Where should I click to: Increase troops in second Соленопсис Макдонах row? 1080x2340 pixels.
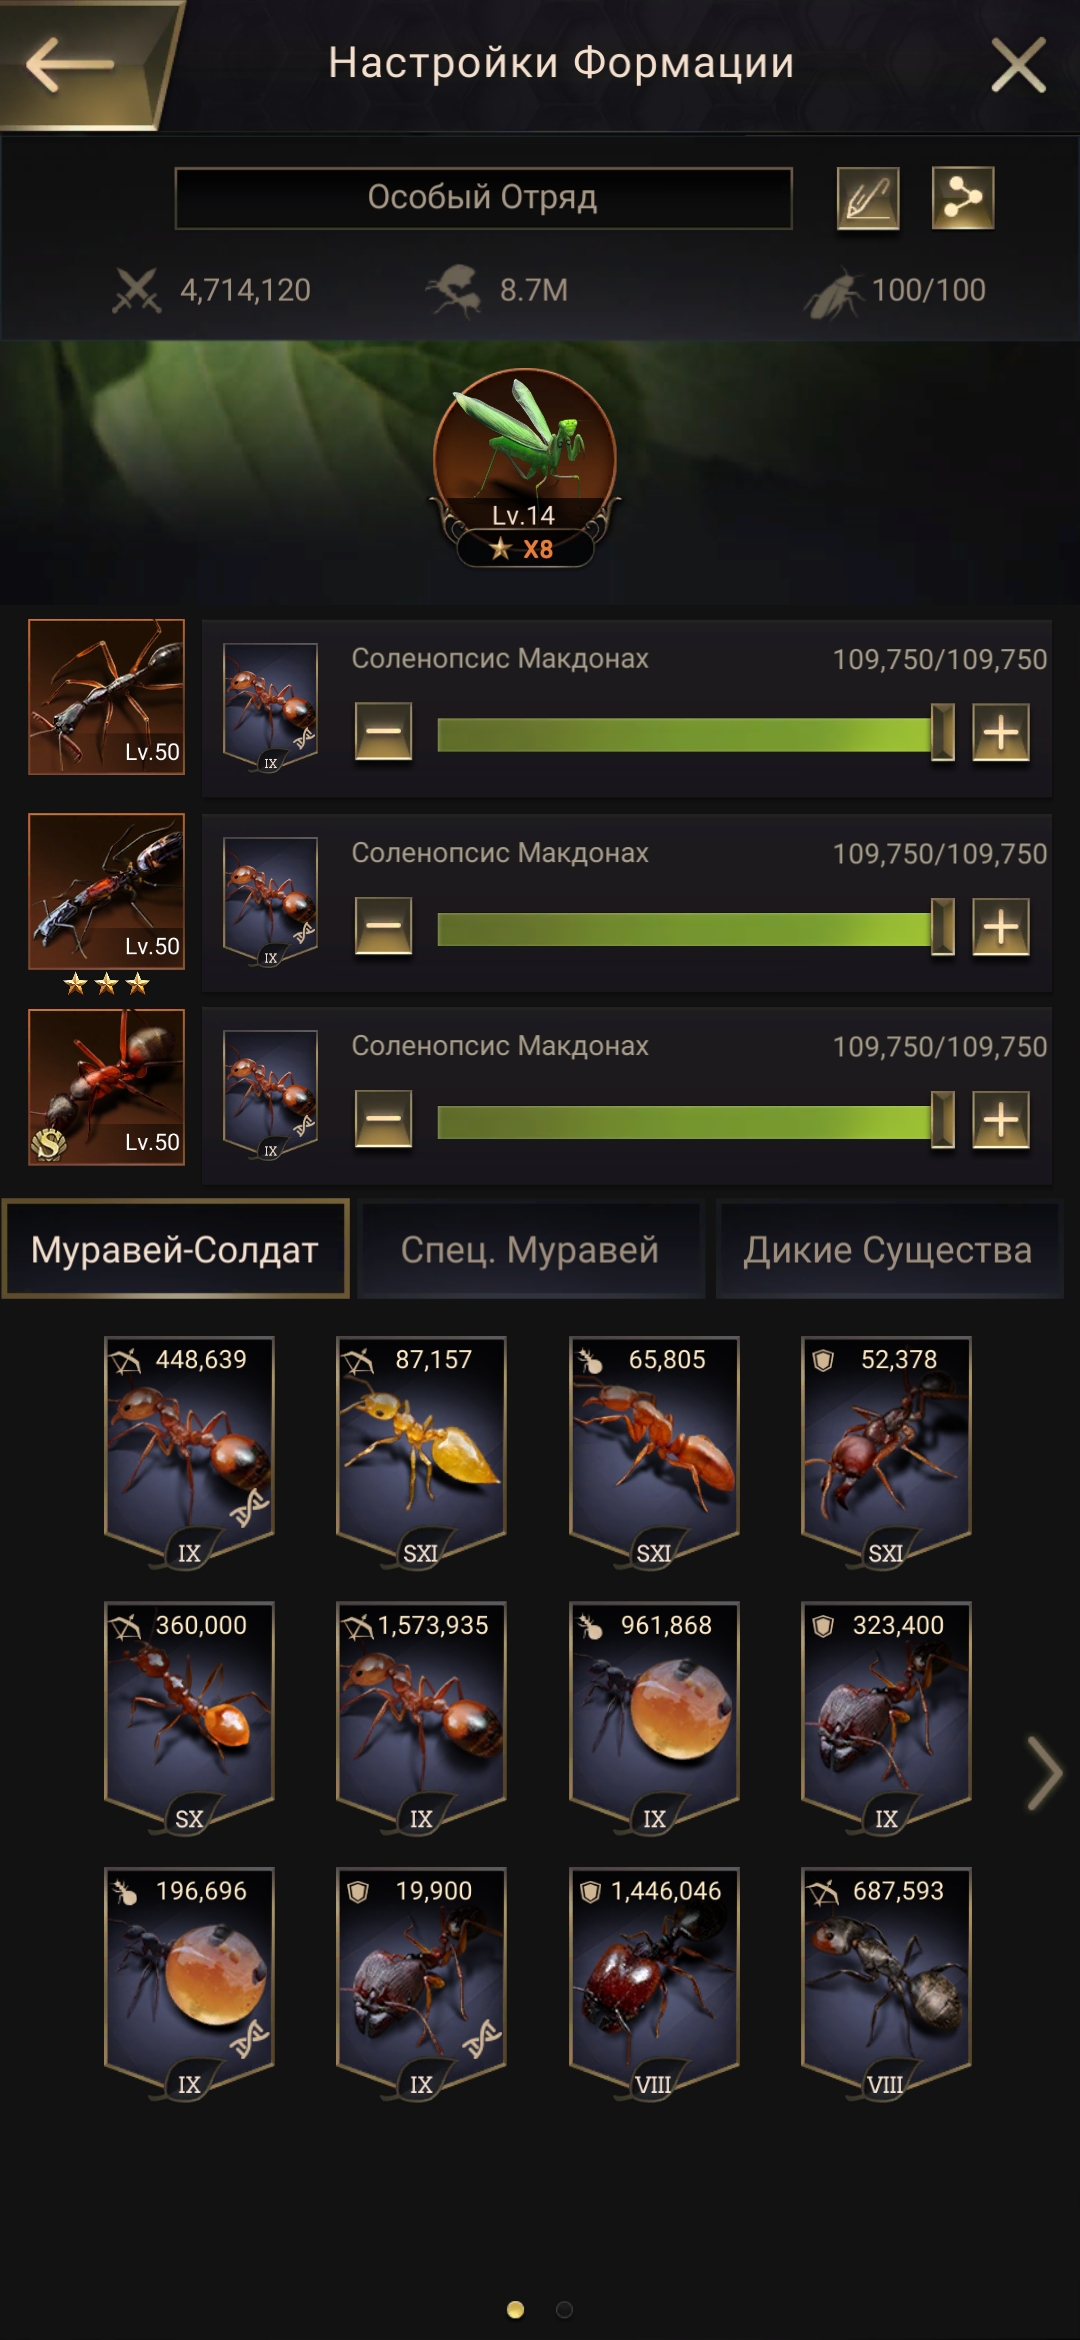pos(1001,926)
